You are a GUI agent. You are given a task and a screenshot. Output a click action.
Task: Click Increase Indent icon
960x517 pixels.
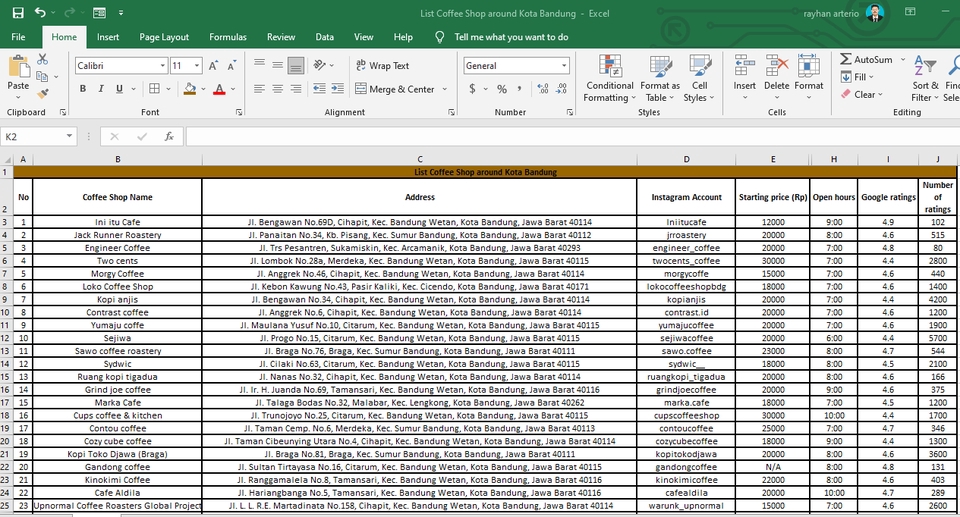(x=337, y=89)
